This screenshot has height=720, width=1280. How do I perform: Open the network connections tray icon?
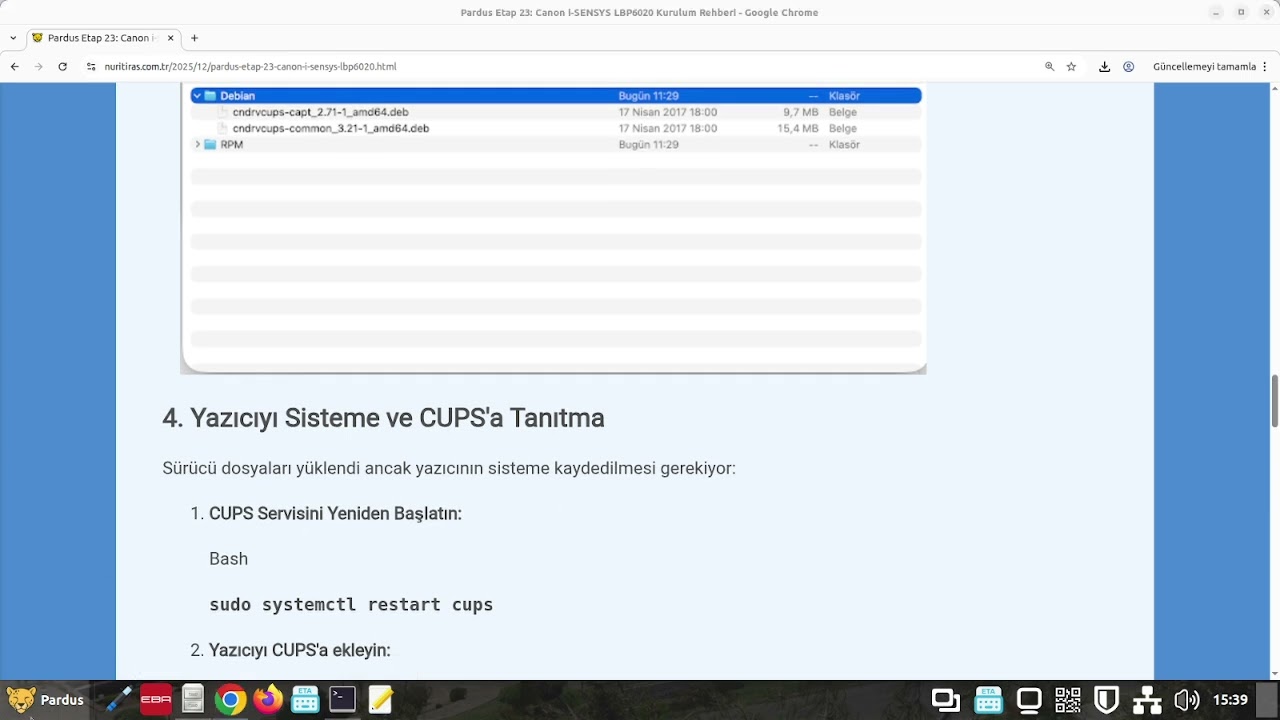click(1147, 700)
